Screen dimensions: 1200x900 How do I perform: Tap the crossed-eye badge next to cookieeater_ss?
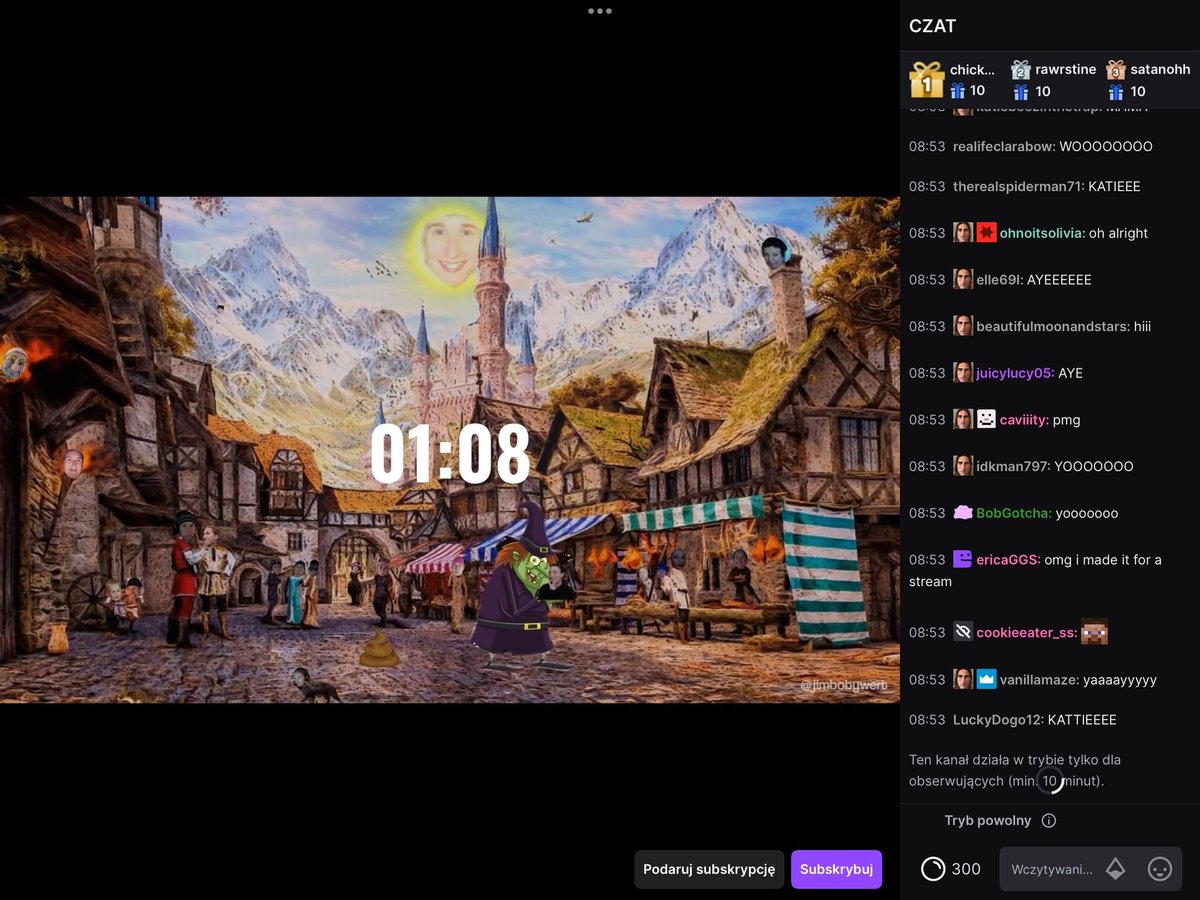click(963, 632)
